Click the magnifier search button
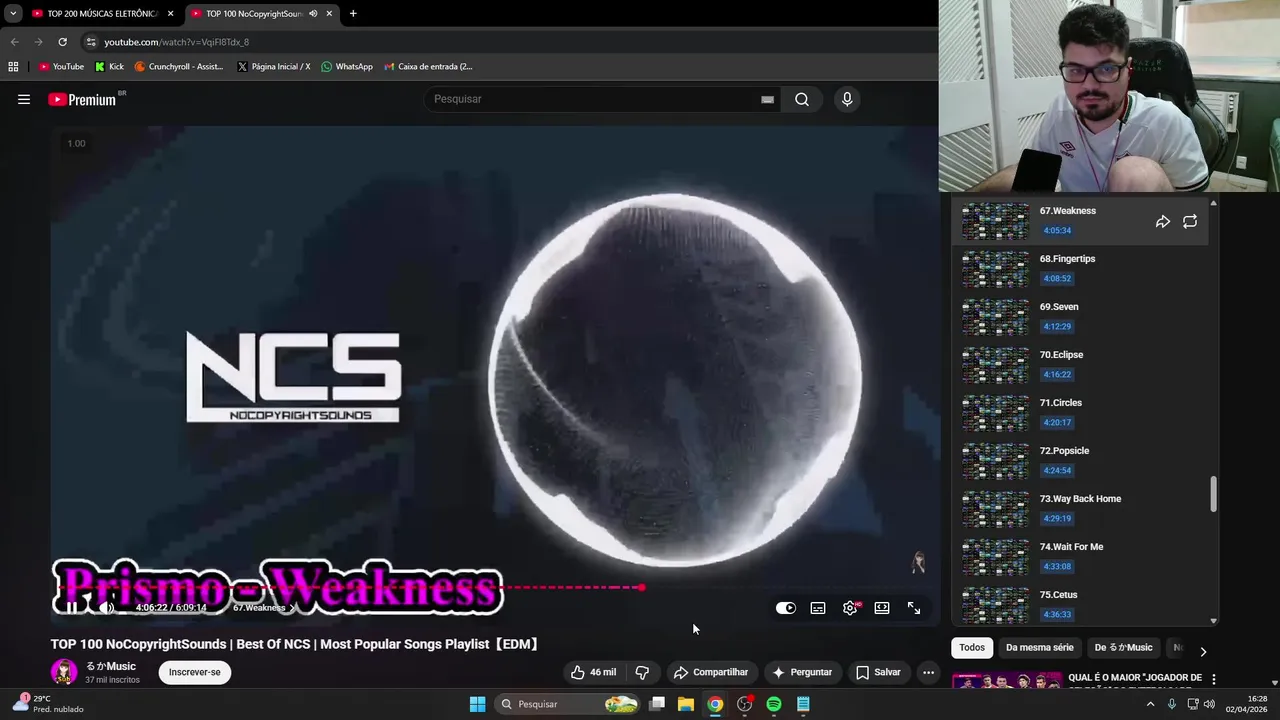 802,99
